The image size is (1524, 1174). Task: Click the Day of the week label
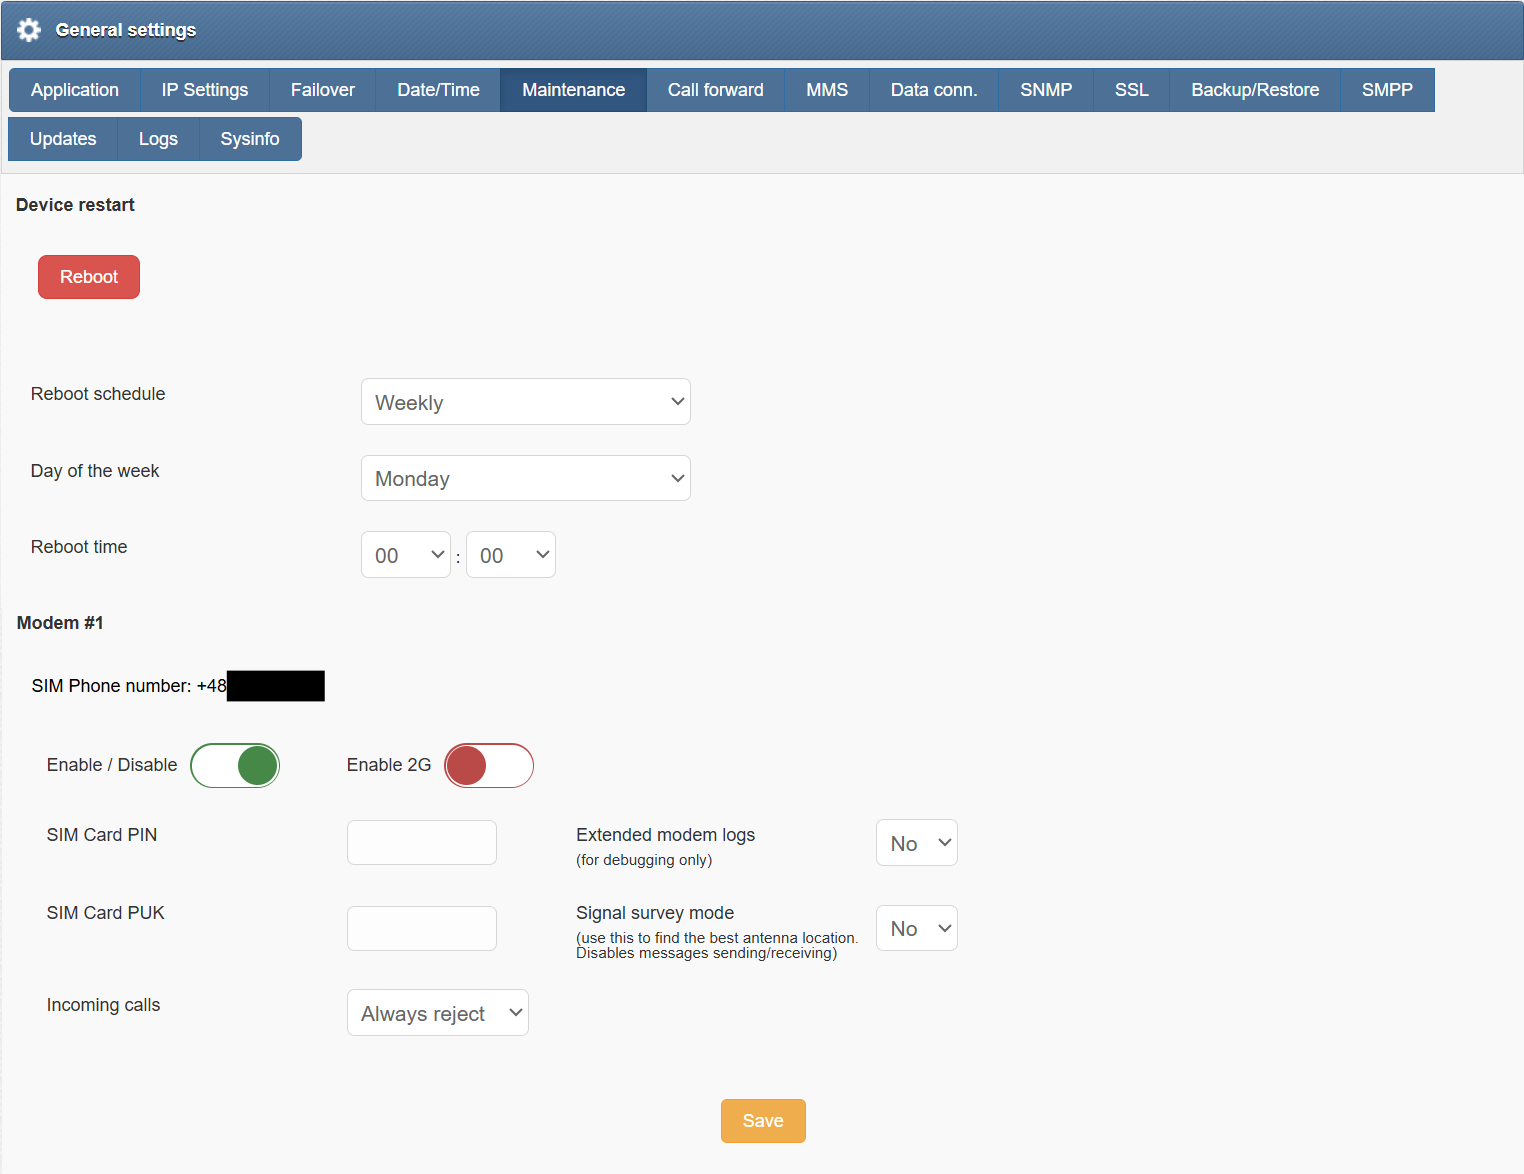click(x=95, y=471)
